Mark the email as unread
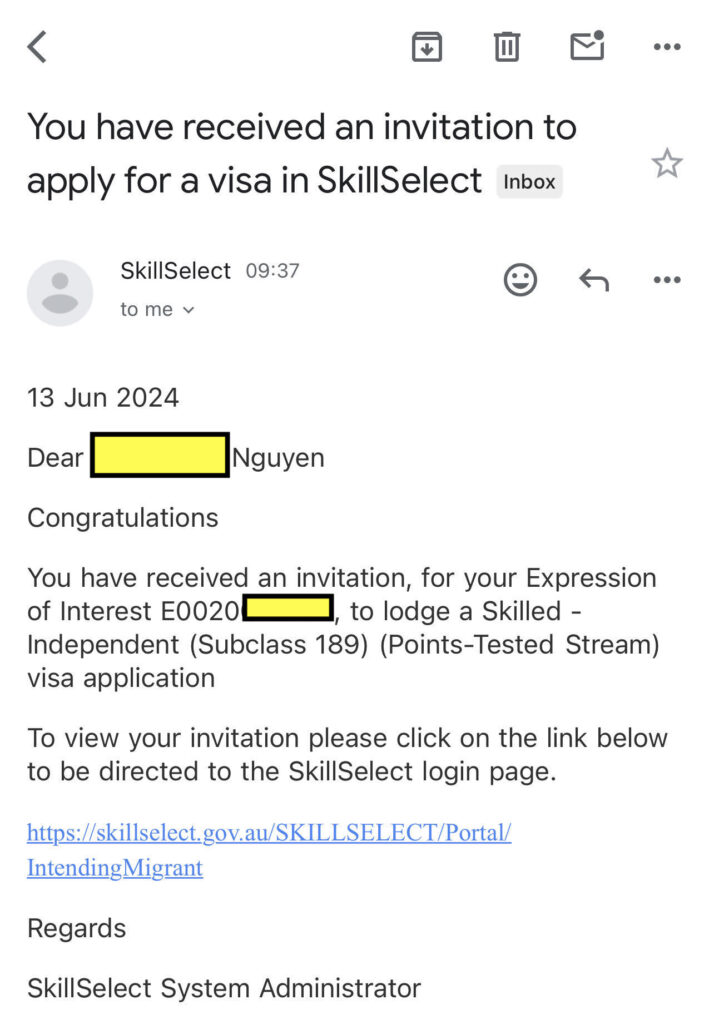714x1024 pixels. click(x=587, y=46)
